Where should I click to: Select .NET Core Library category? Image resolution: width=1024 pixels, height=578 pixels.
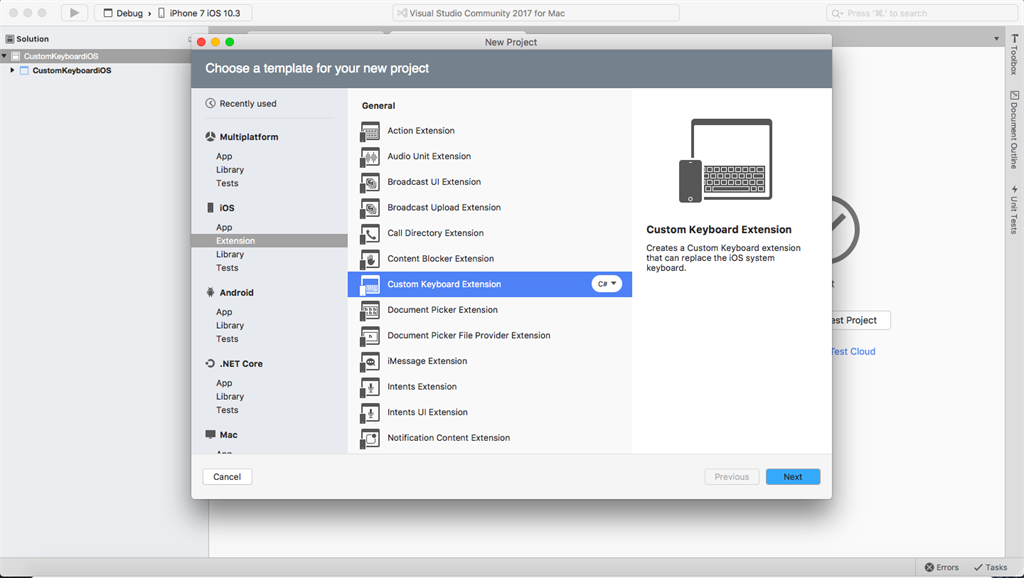pos(230,396)
